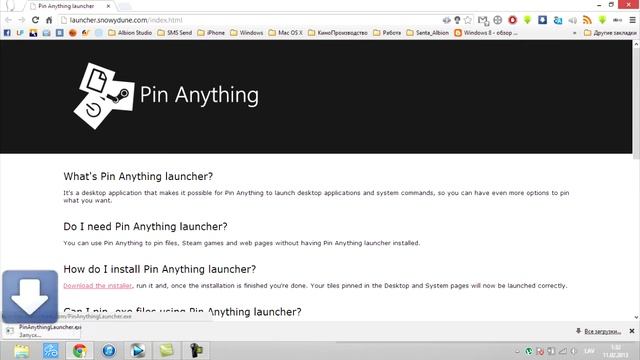Click the speaker volume extension icon
The width and height of the screenshot is (640, 360).
point(572,20)
